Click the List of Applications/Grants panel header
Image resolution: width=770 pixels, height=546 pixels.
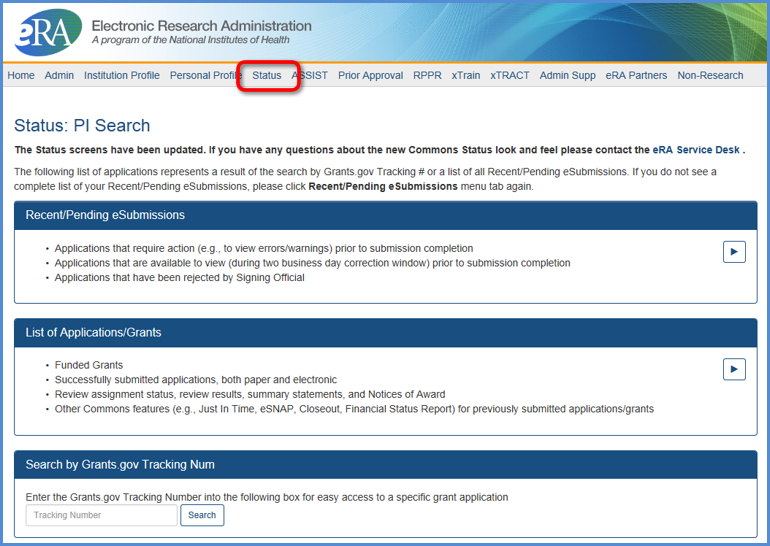[x=385, y=332]
